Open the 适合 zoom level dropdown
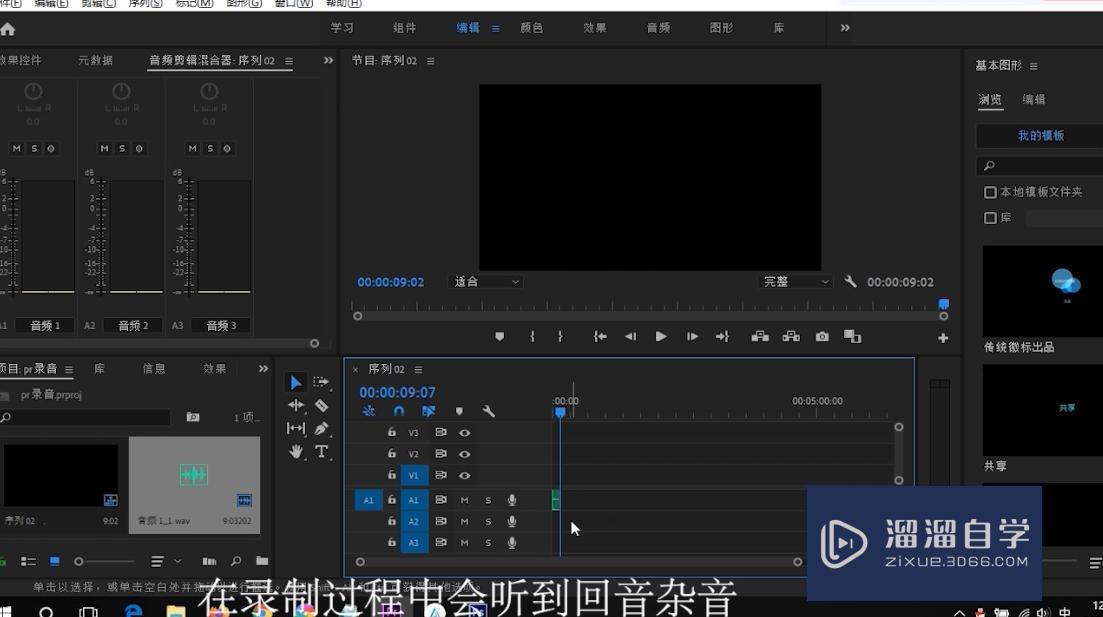Screen dimensions: 1103x617 [486, 281]
